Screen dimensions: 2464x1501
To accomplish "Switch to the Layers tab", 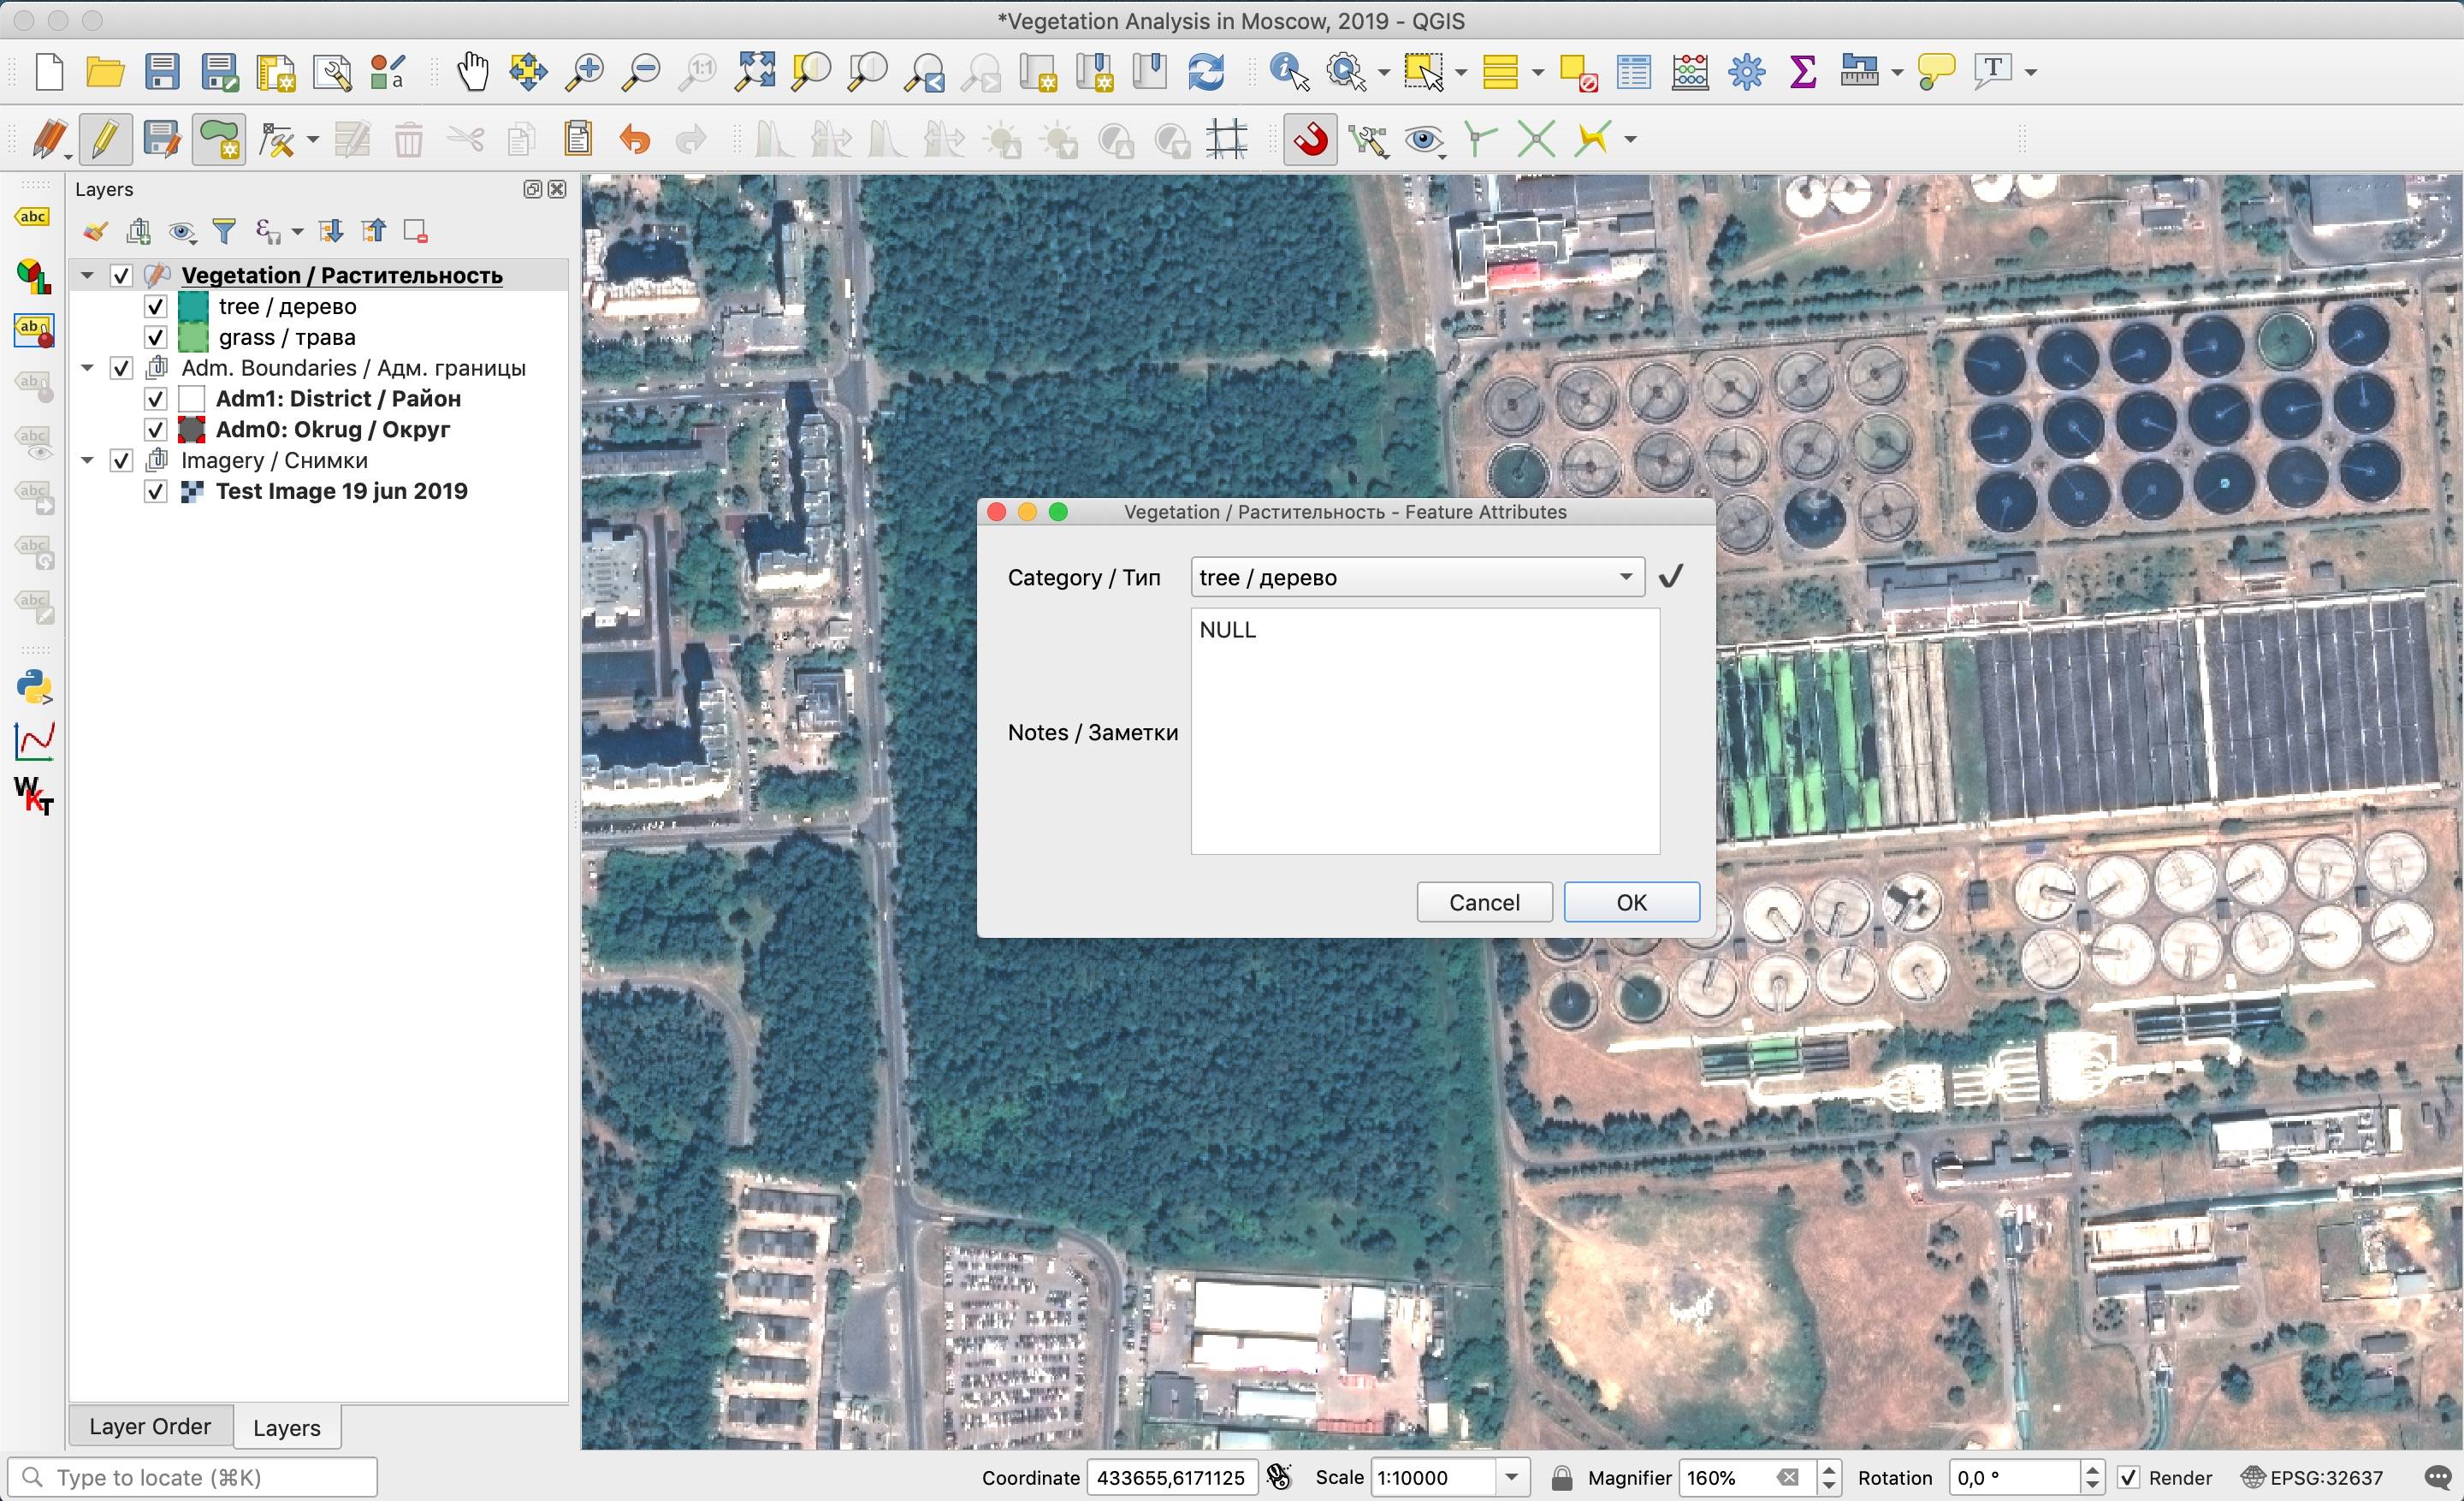I will [x=287, y=1427].
